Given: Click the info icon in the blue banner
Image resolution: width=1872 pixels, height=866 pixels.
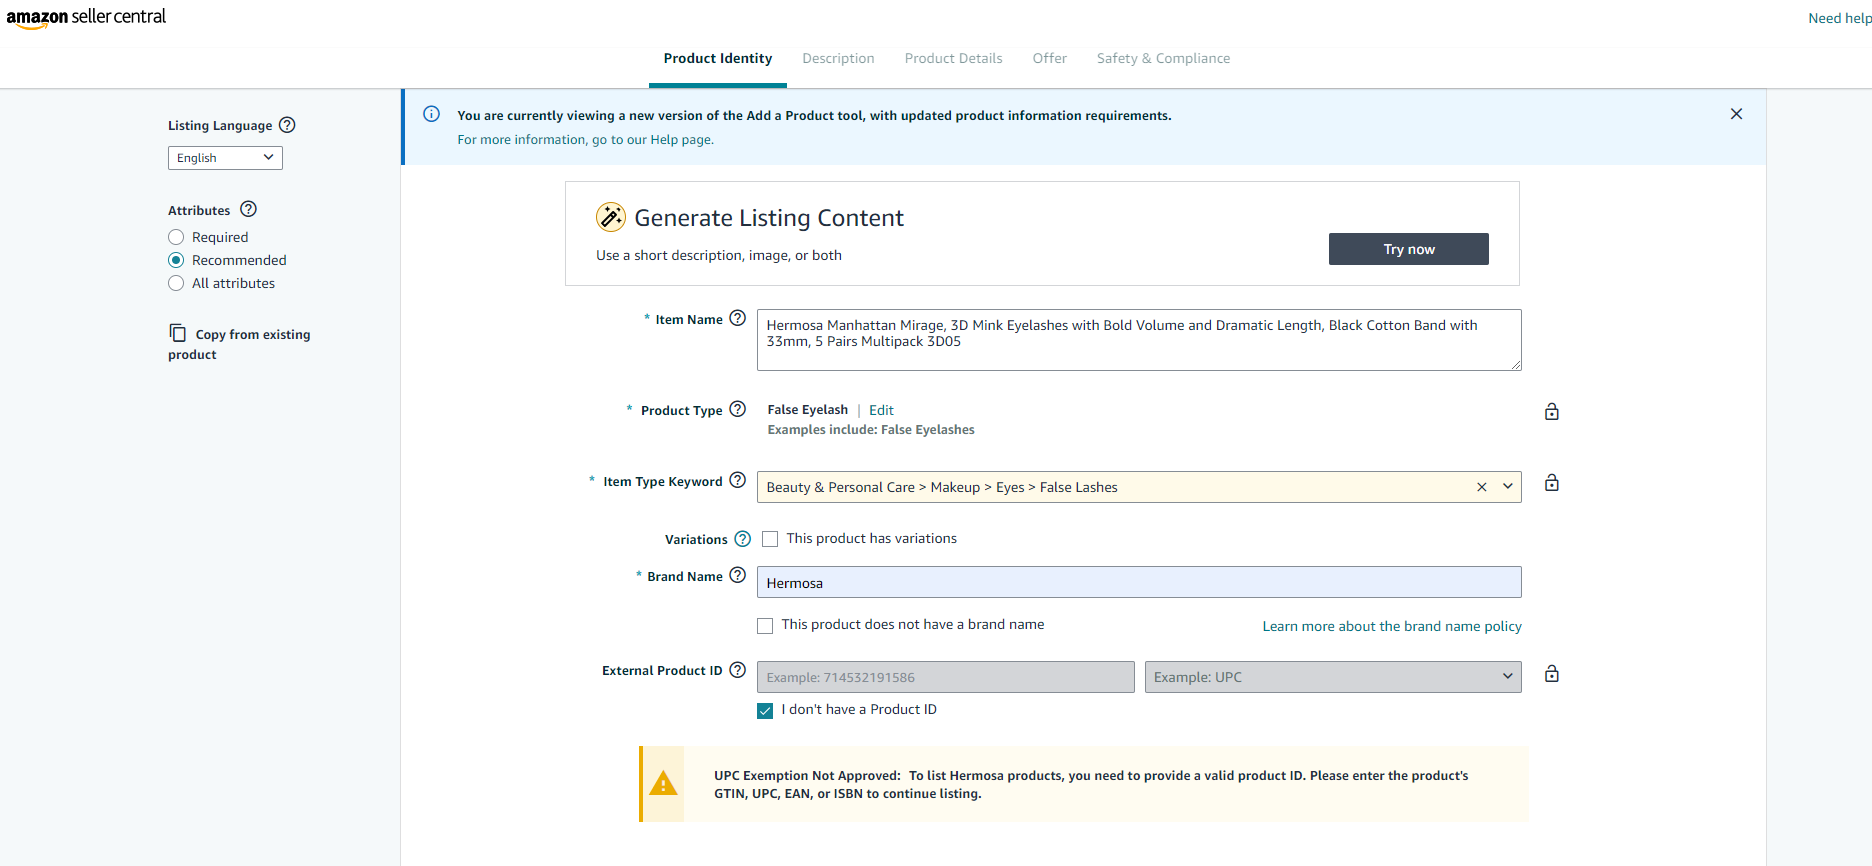Looking at the screenshot, I should (x=432, y=114).
